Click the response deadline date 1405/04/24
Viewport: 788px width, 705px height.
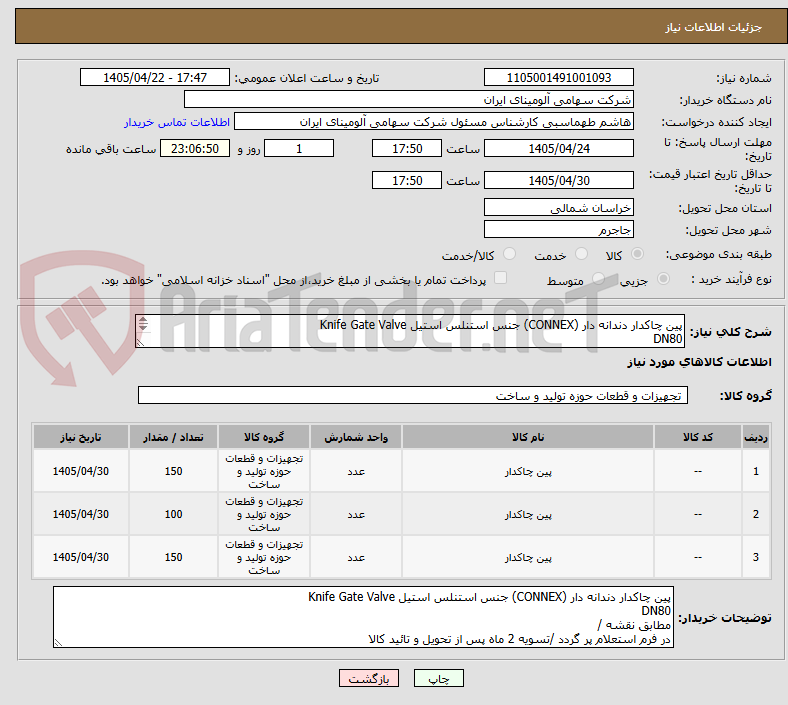pos(558,148)
